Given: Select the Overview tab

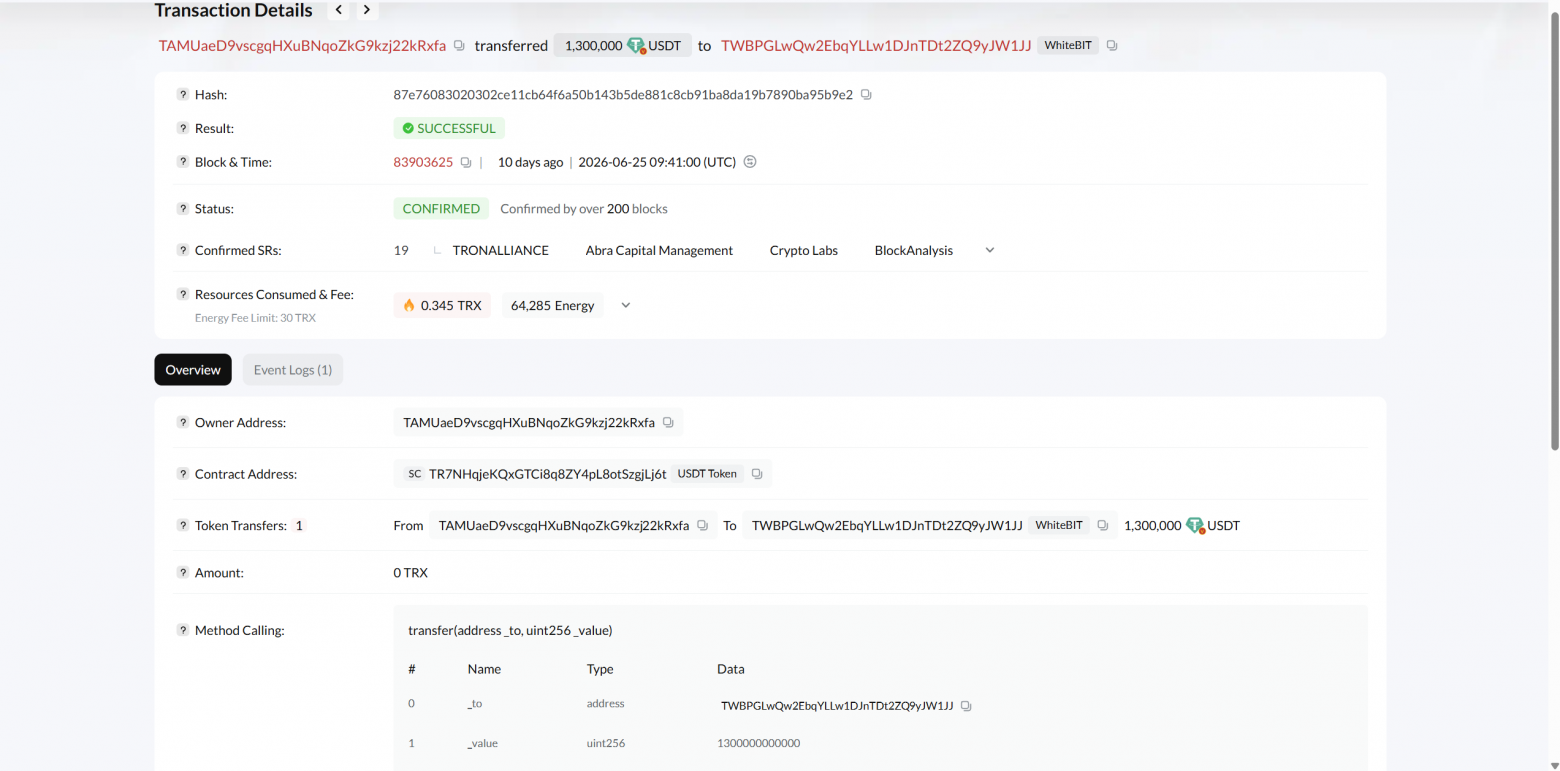Looking at the screenshot, I should 193,370.
